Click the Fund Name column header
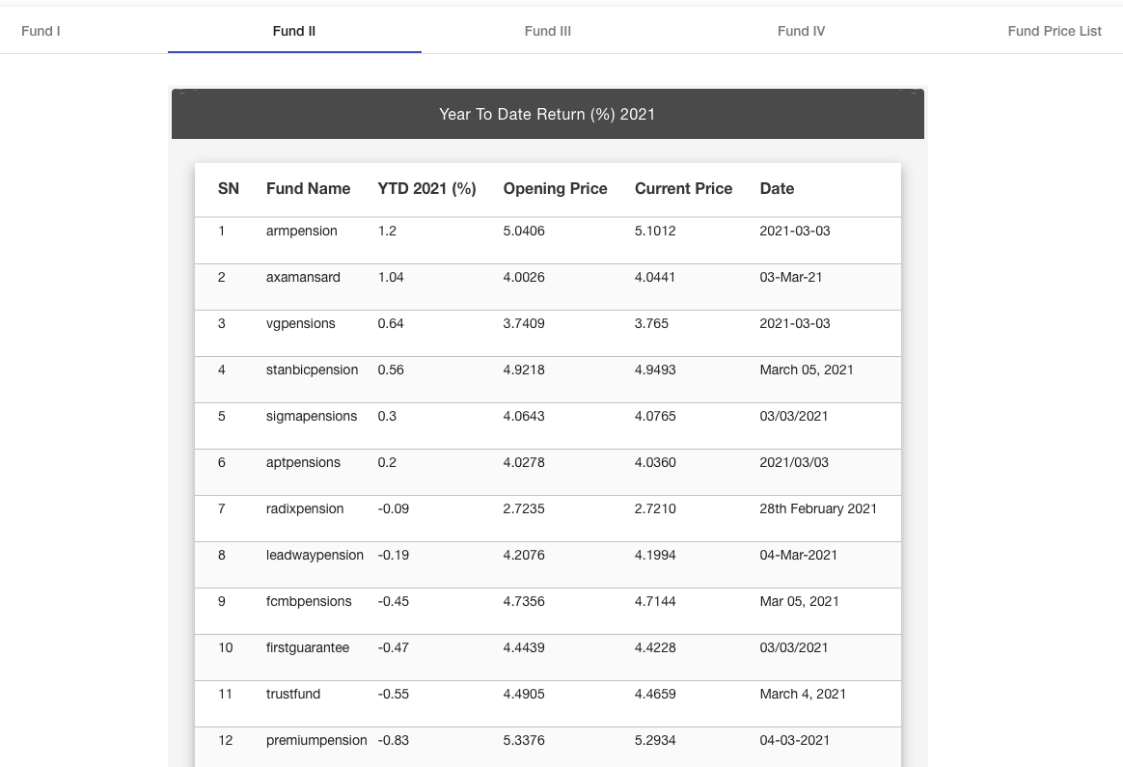 coord(308,189)
